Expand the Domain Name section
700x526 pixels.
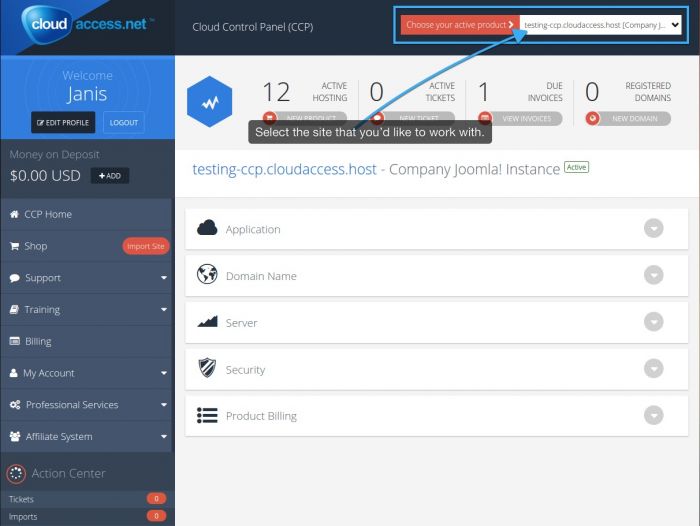[x=654, y=275]
